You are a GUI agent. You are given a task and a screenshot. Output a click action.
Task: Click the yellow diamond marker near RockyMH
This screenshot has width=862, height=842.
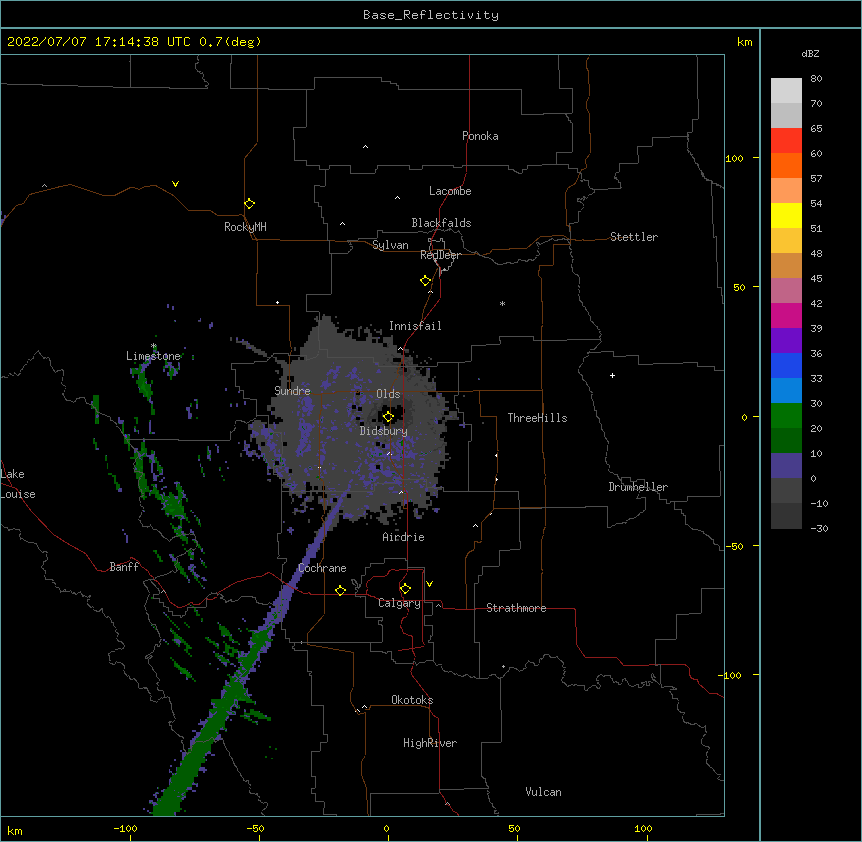point(249,204)
